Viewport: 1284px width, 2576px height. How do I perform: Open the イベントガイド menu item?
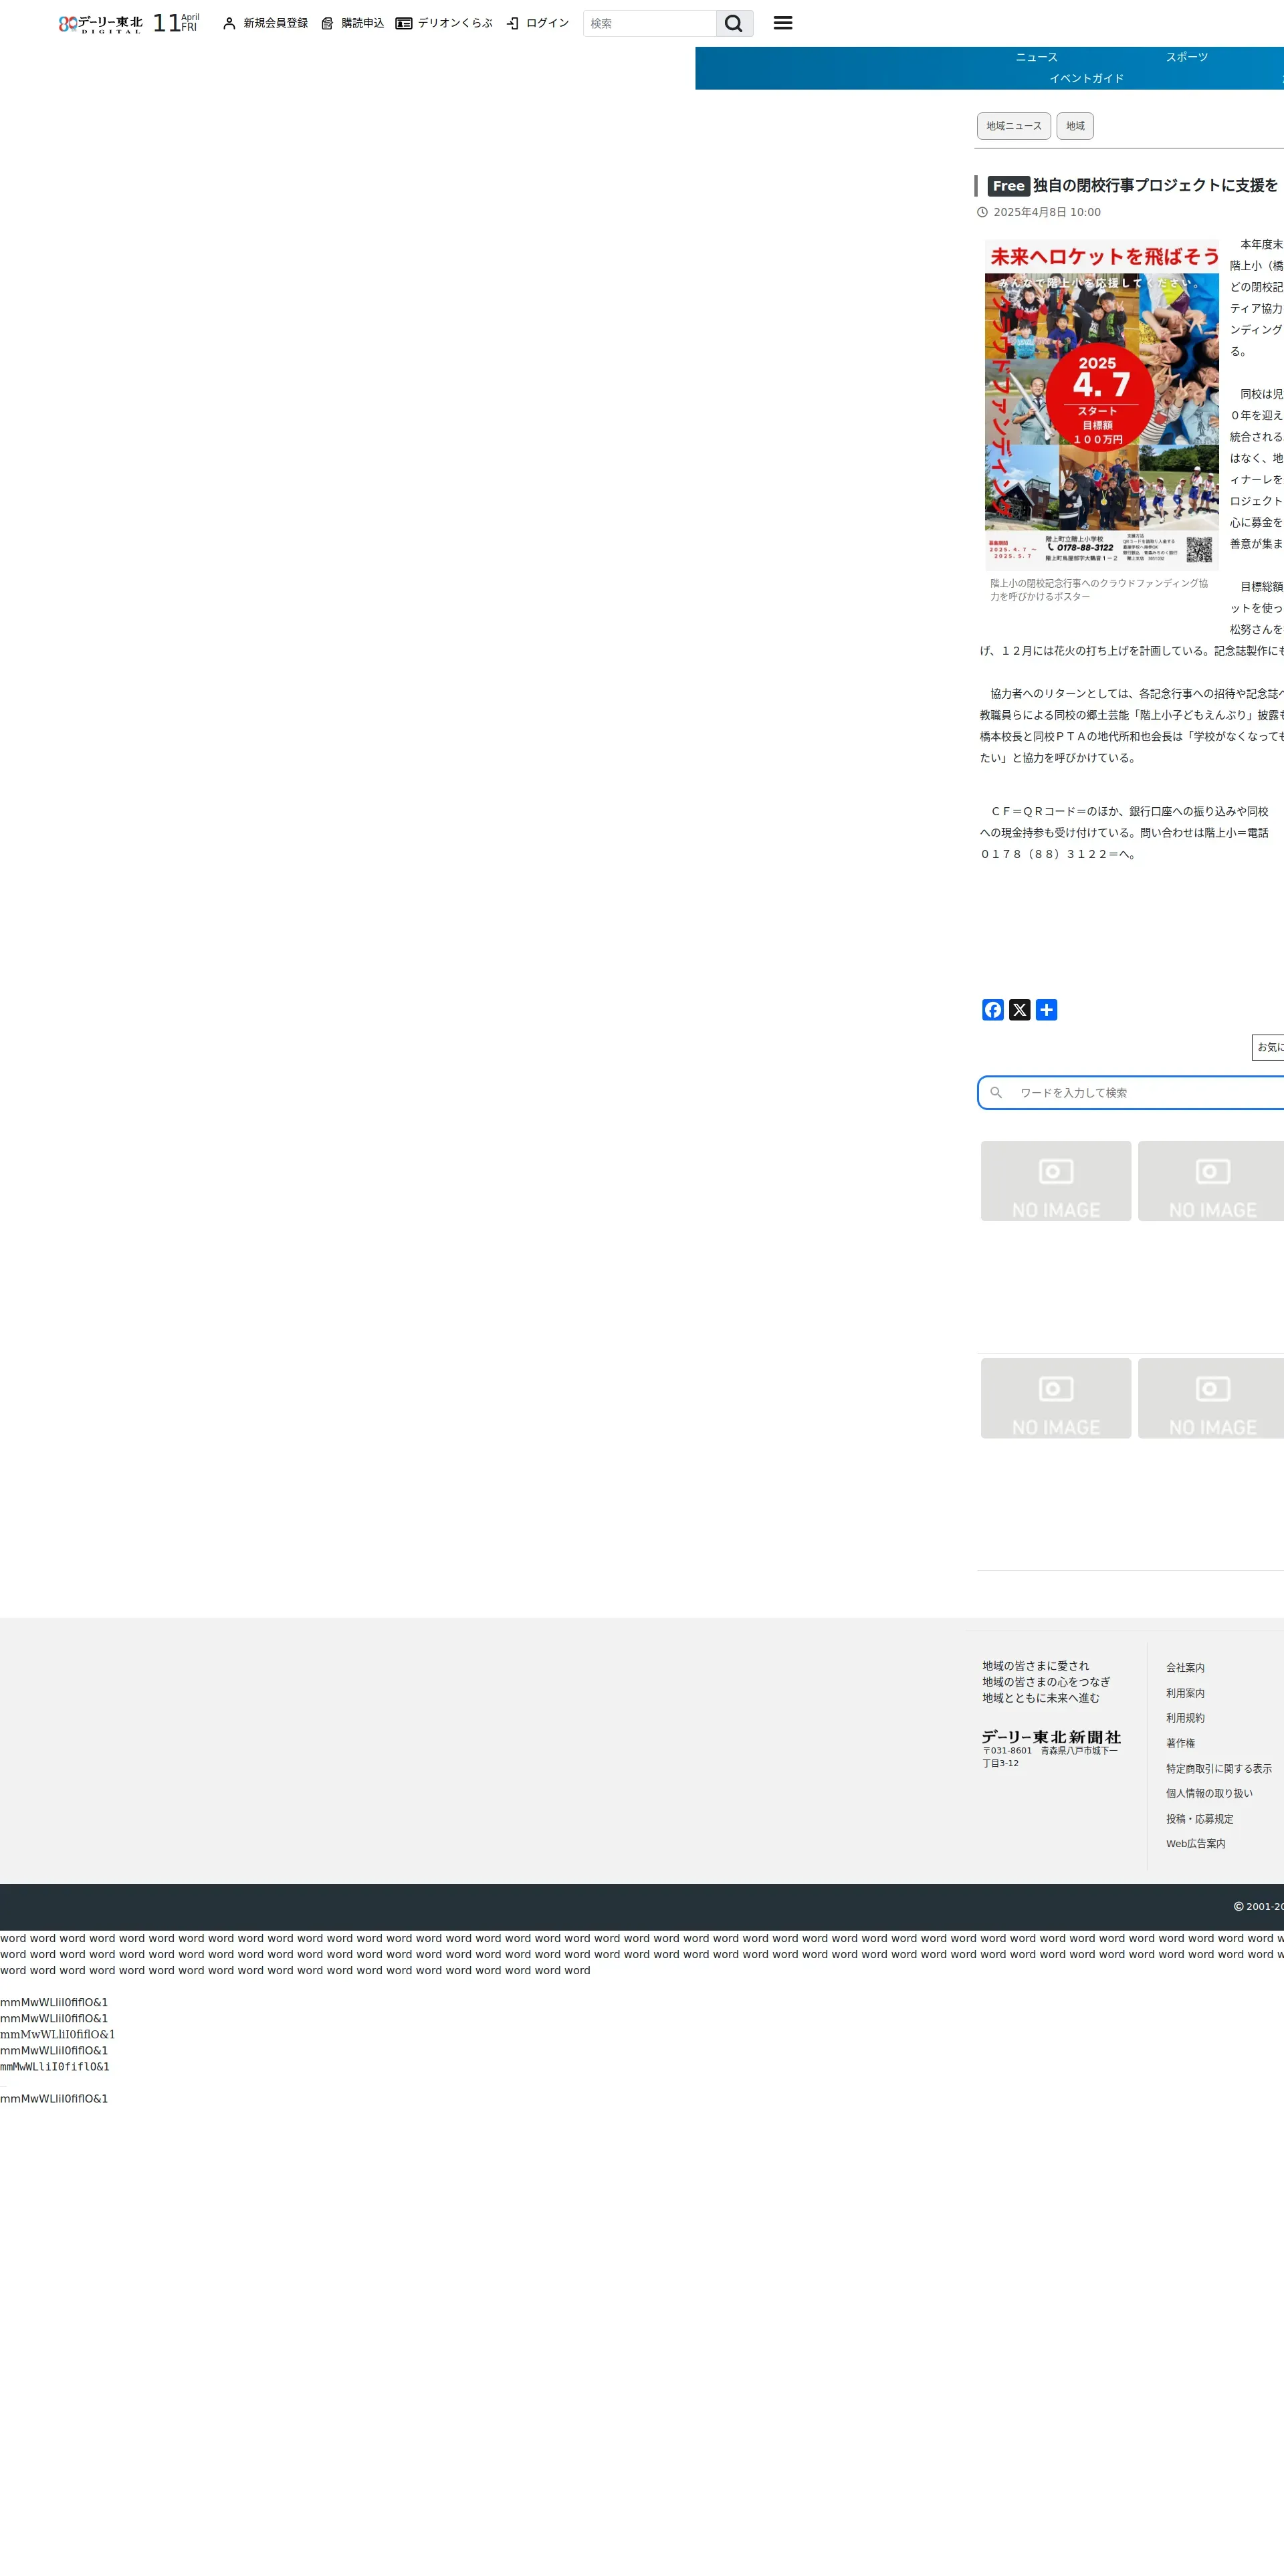point(1086,78)
